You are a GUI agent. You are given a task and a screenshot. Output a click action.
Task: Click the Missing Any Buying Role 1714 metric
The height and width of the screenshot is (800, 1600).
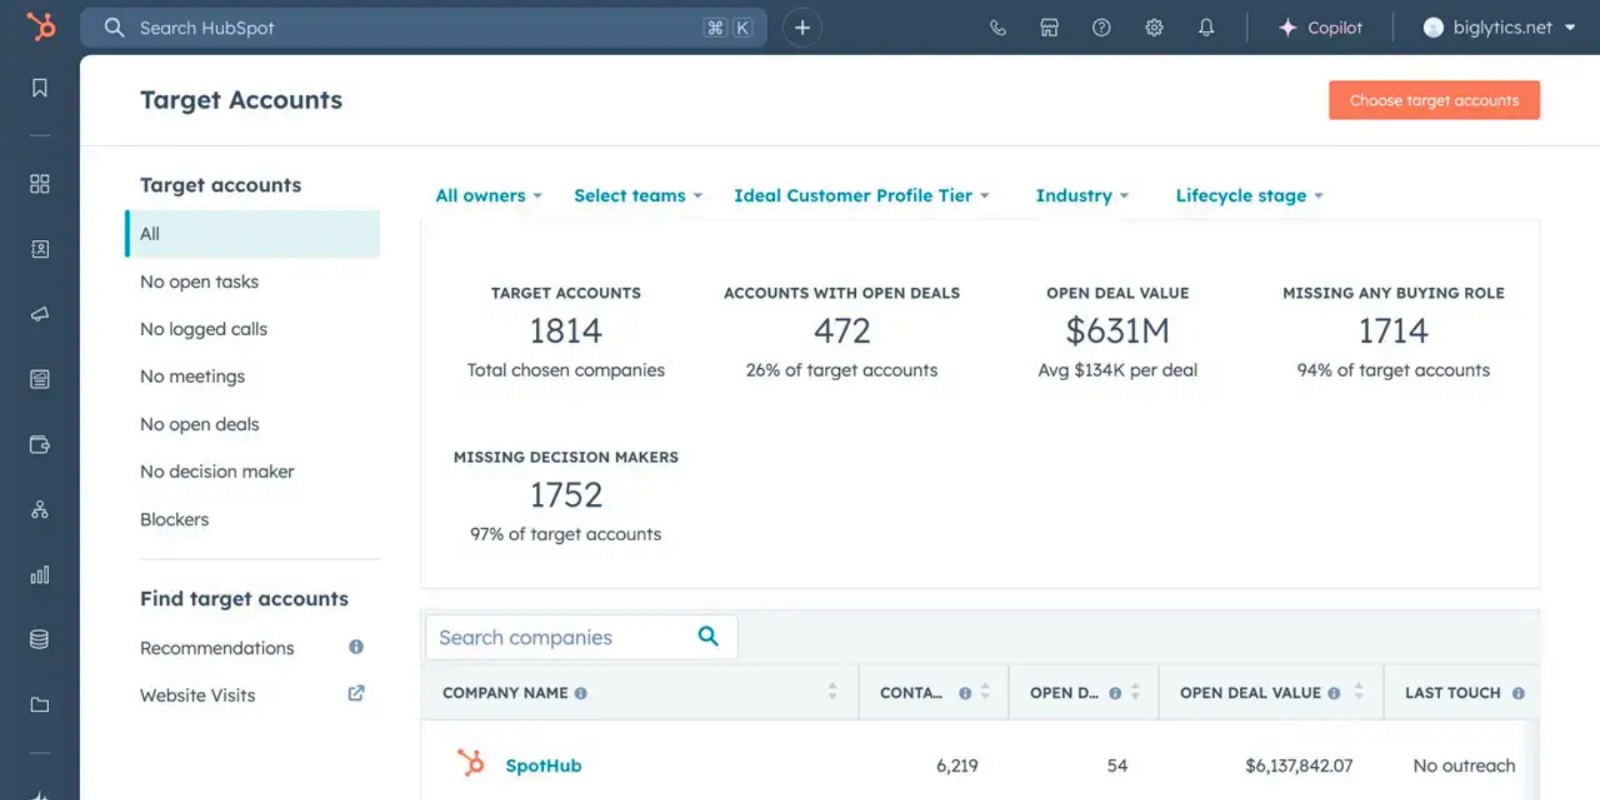[1393, 331]
